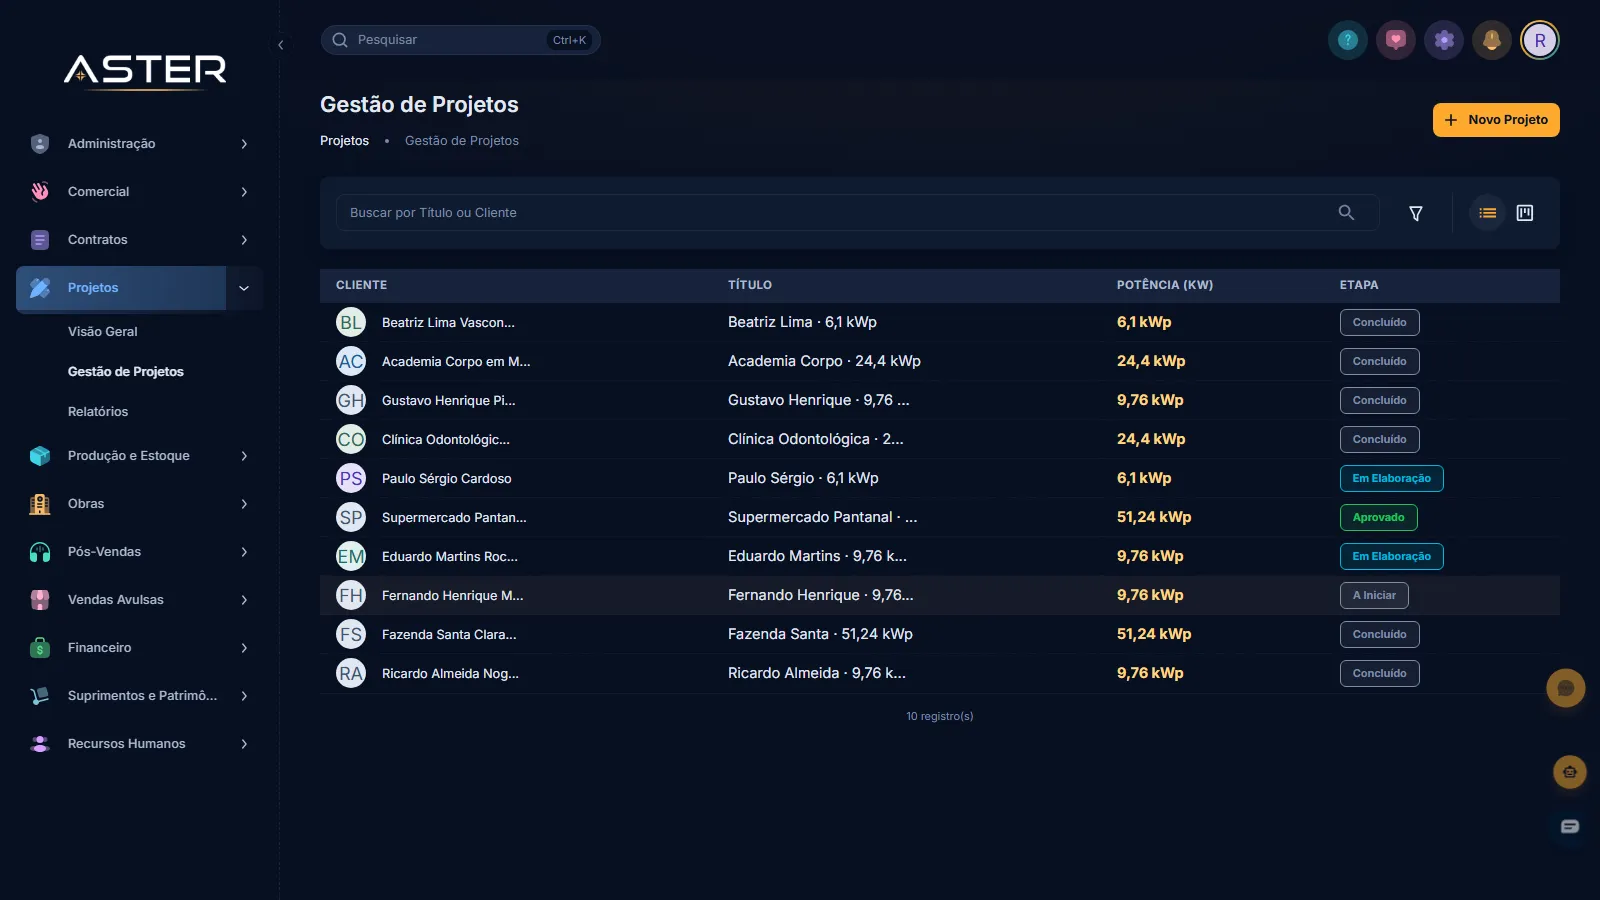This screenshot has width=1600, height=900.
Task: Click A Iniciar badge for Fernando Henrique
Action: (1374, 595)
